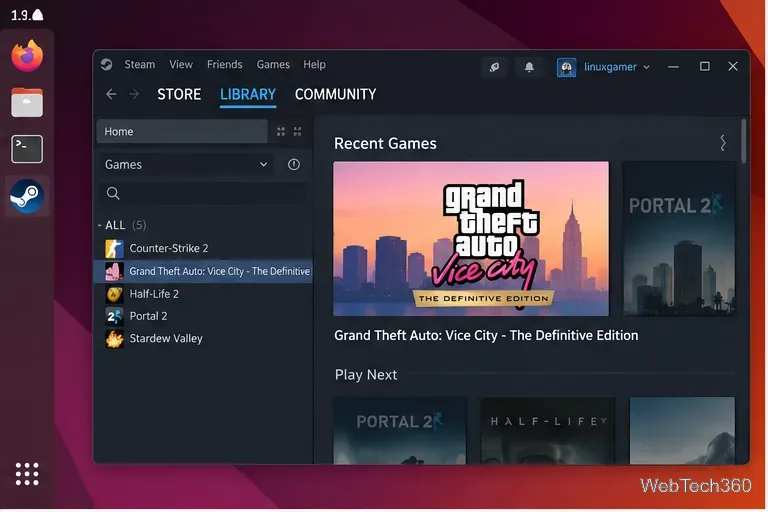Click the linuxgamer profile avatar
The width and height of the screenshot is (768, 512).
point(566,67)
